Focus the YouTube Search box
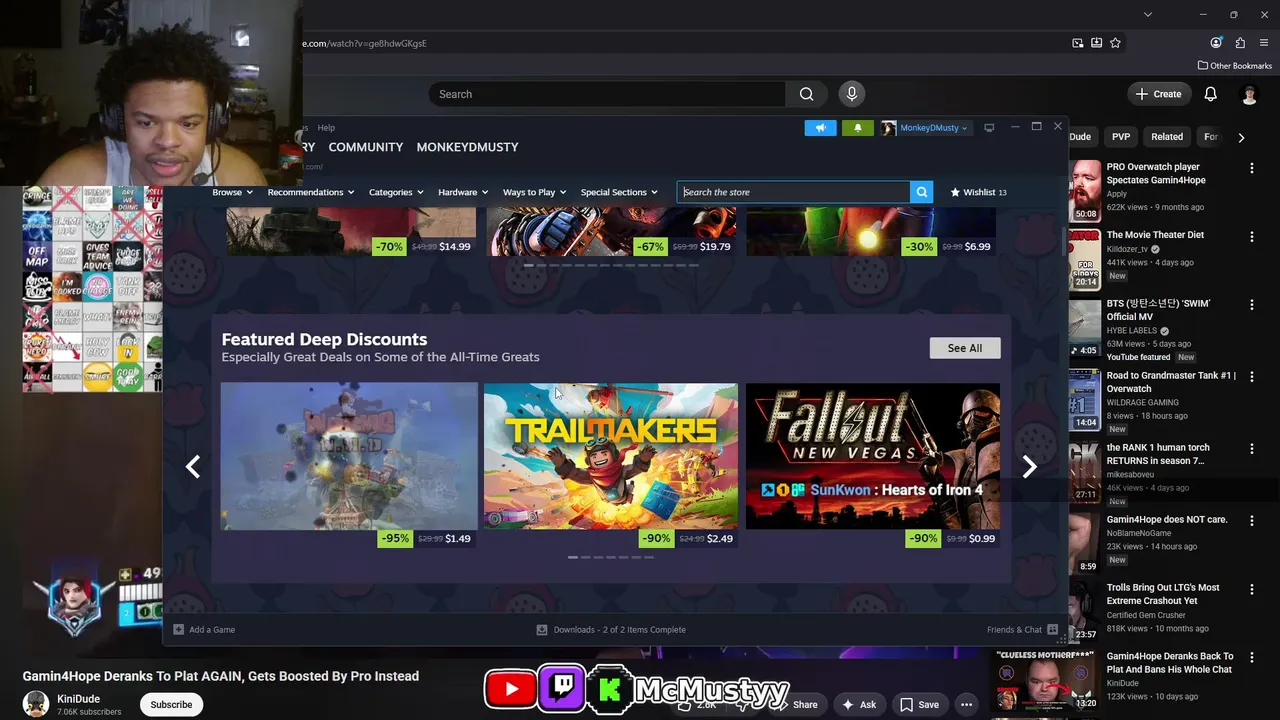Screen dimensions: 1280x720 (x=607, y=94)
